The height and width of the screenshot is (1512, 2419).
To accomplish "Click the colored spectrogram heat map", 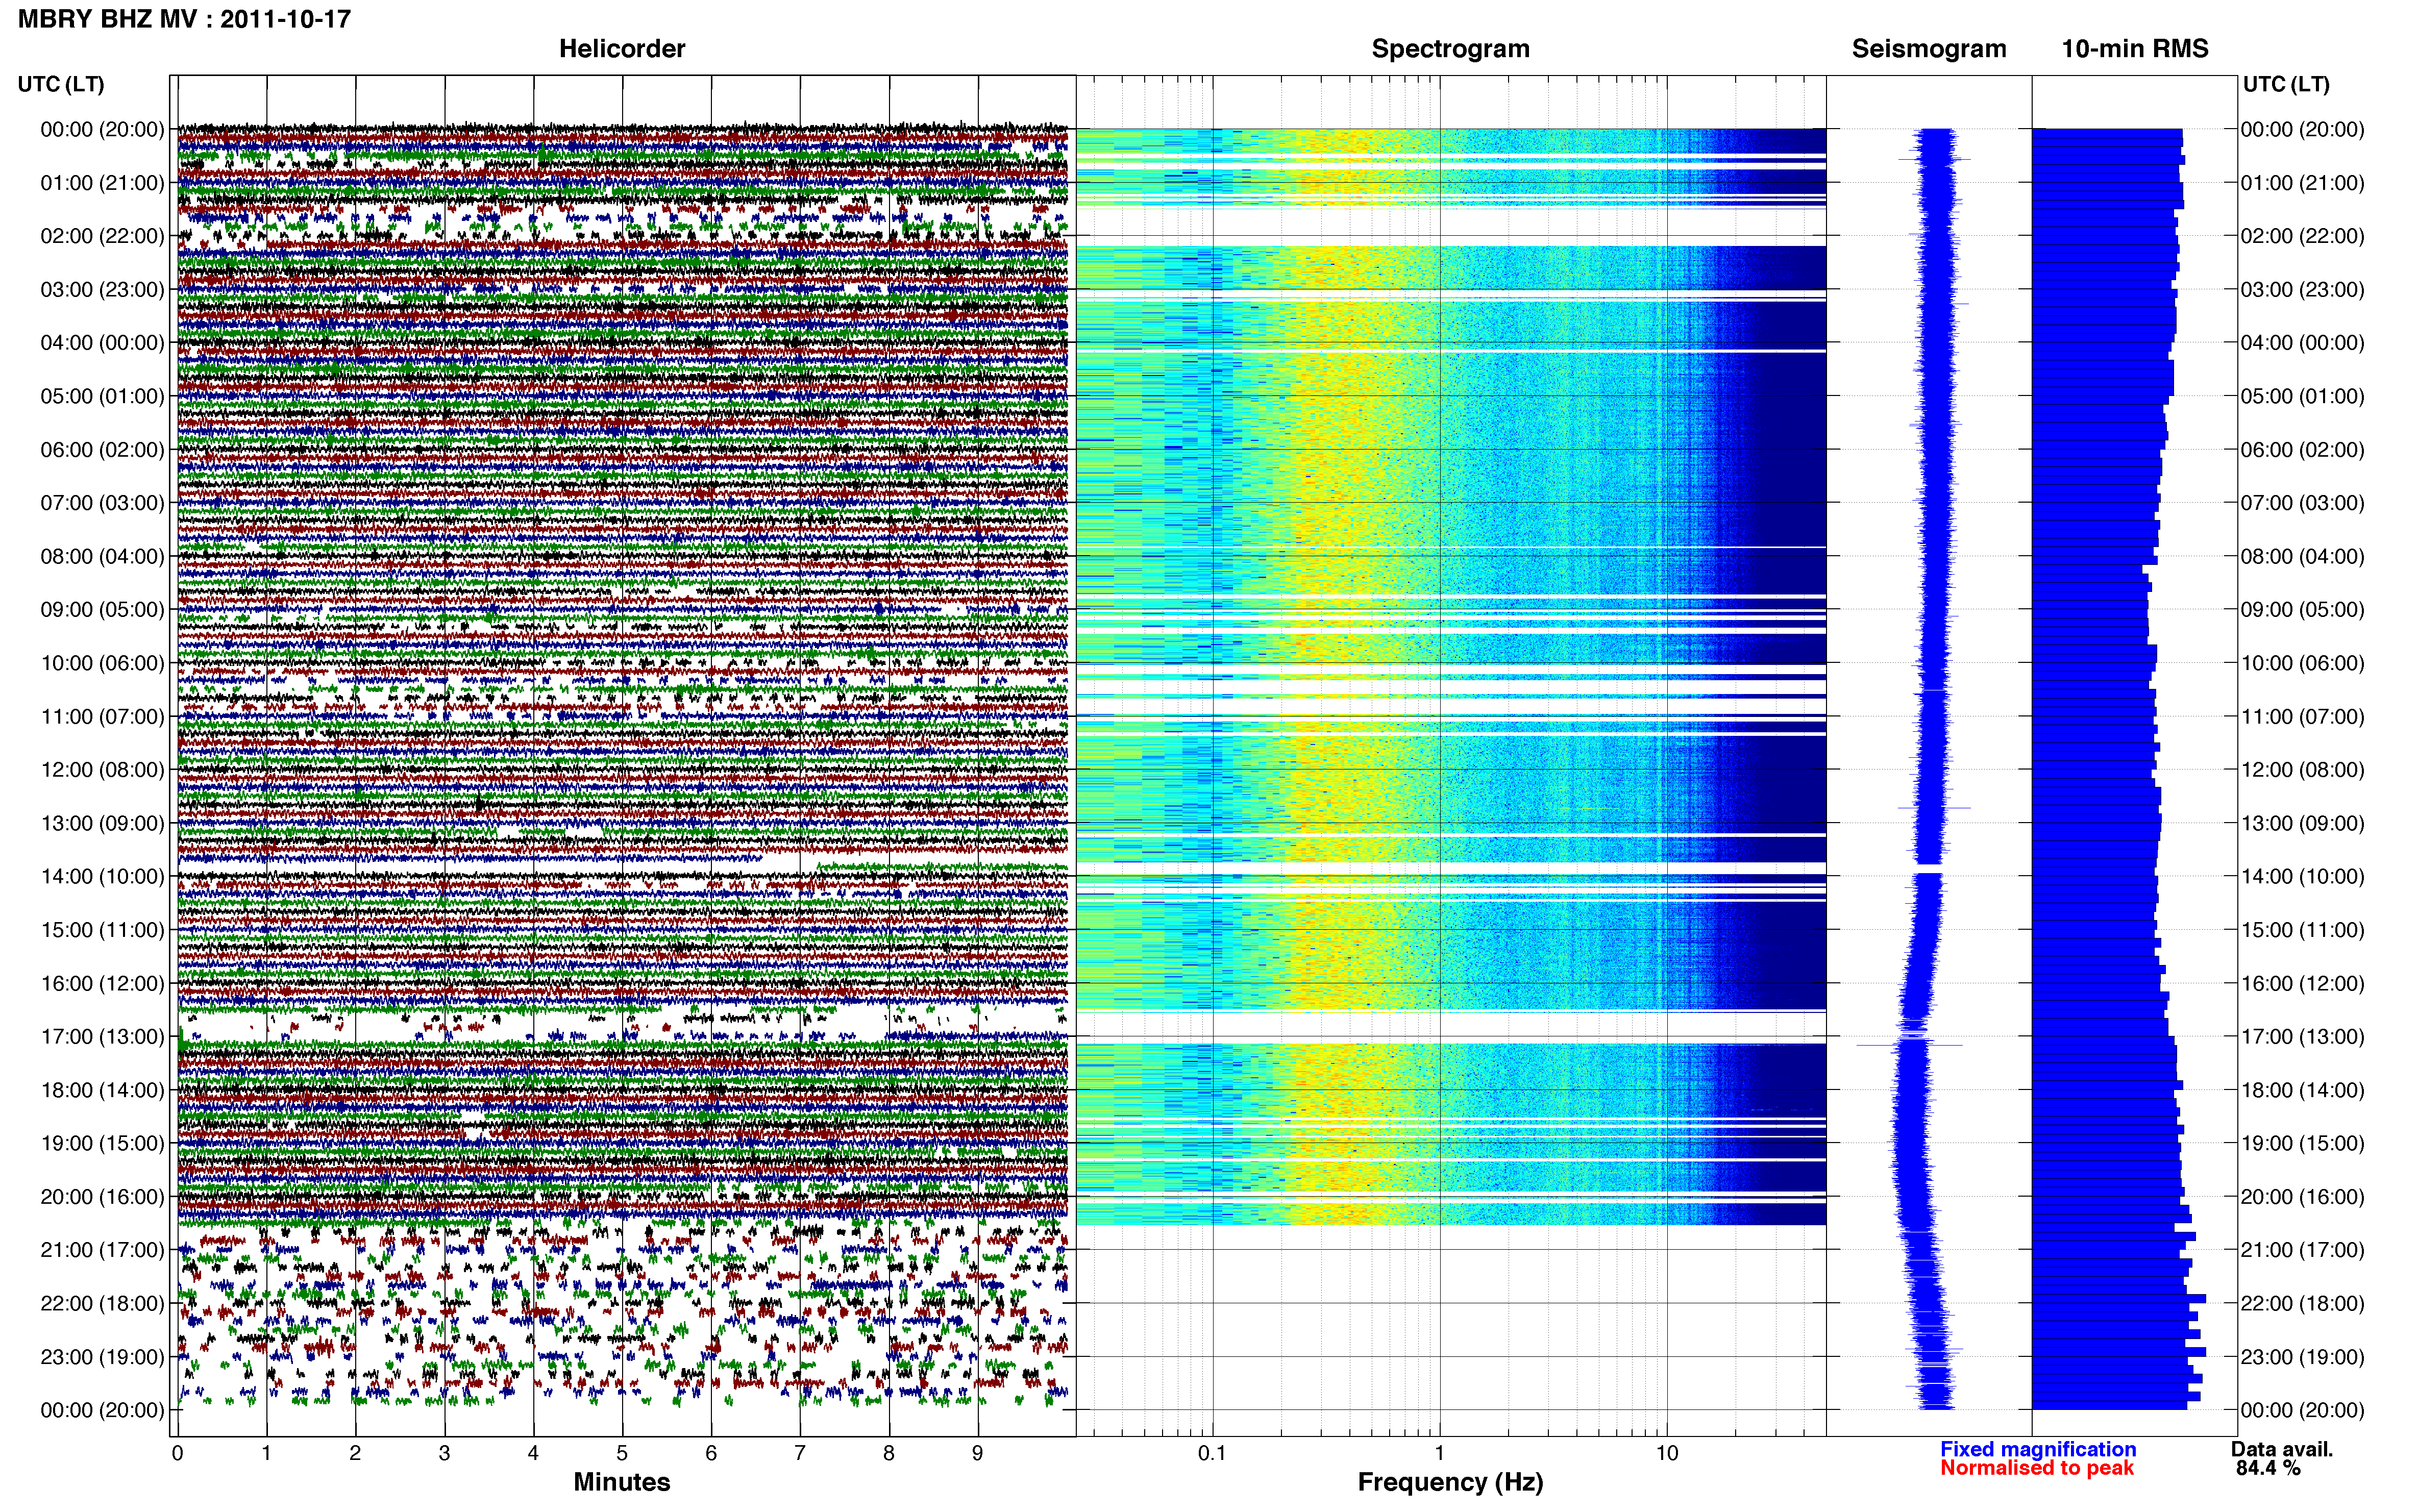I will [x=1451, y=676].
